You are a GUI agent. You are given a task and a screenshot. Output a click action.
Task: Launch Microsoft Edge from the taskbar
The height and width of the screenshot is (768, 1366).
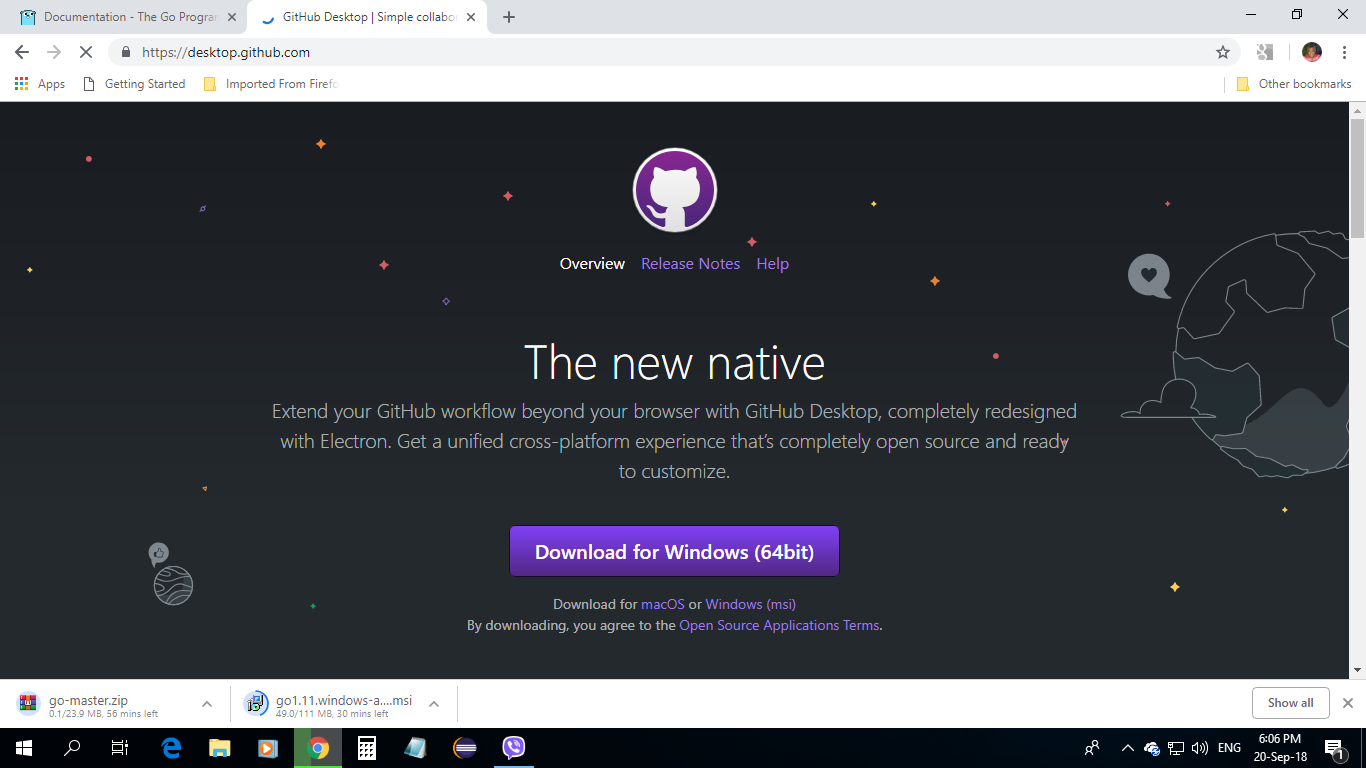(171, 748)
